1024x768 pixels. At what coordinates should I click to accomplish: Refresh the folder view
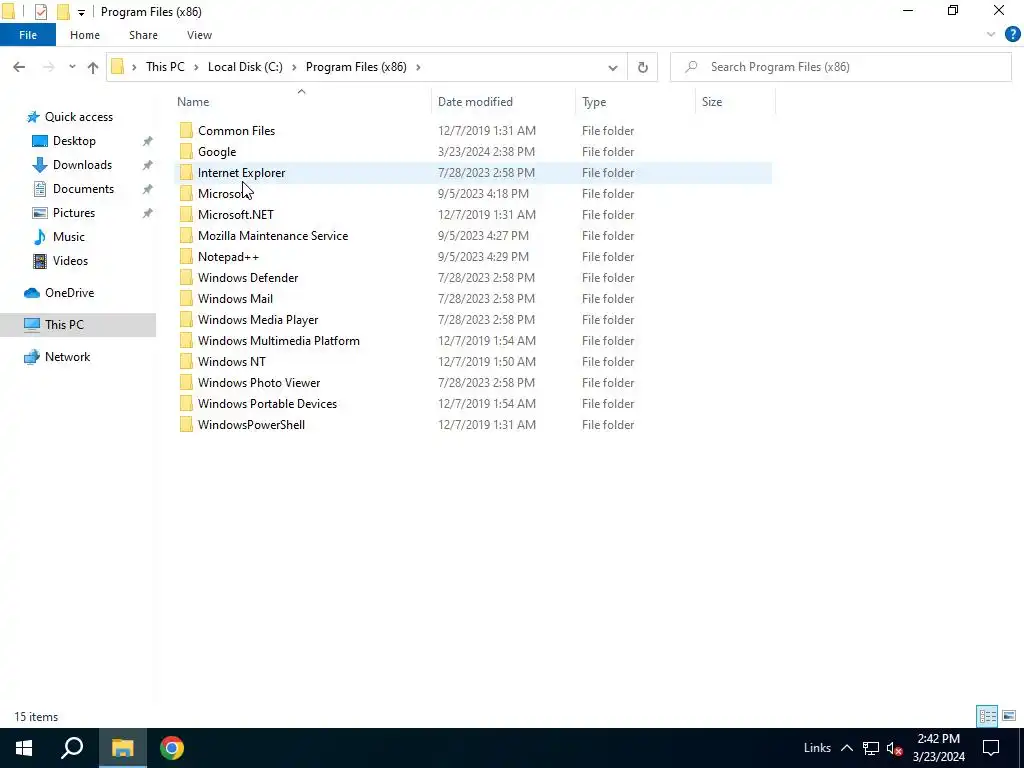click(643, 67)
